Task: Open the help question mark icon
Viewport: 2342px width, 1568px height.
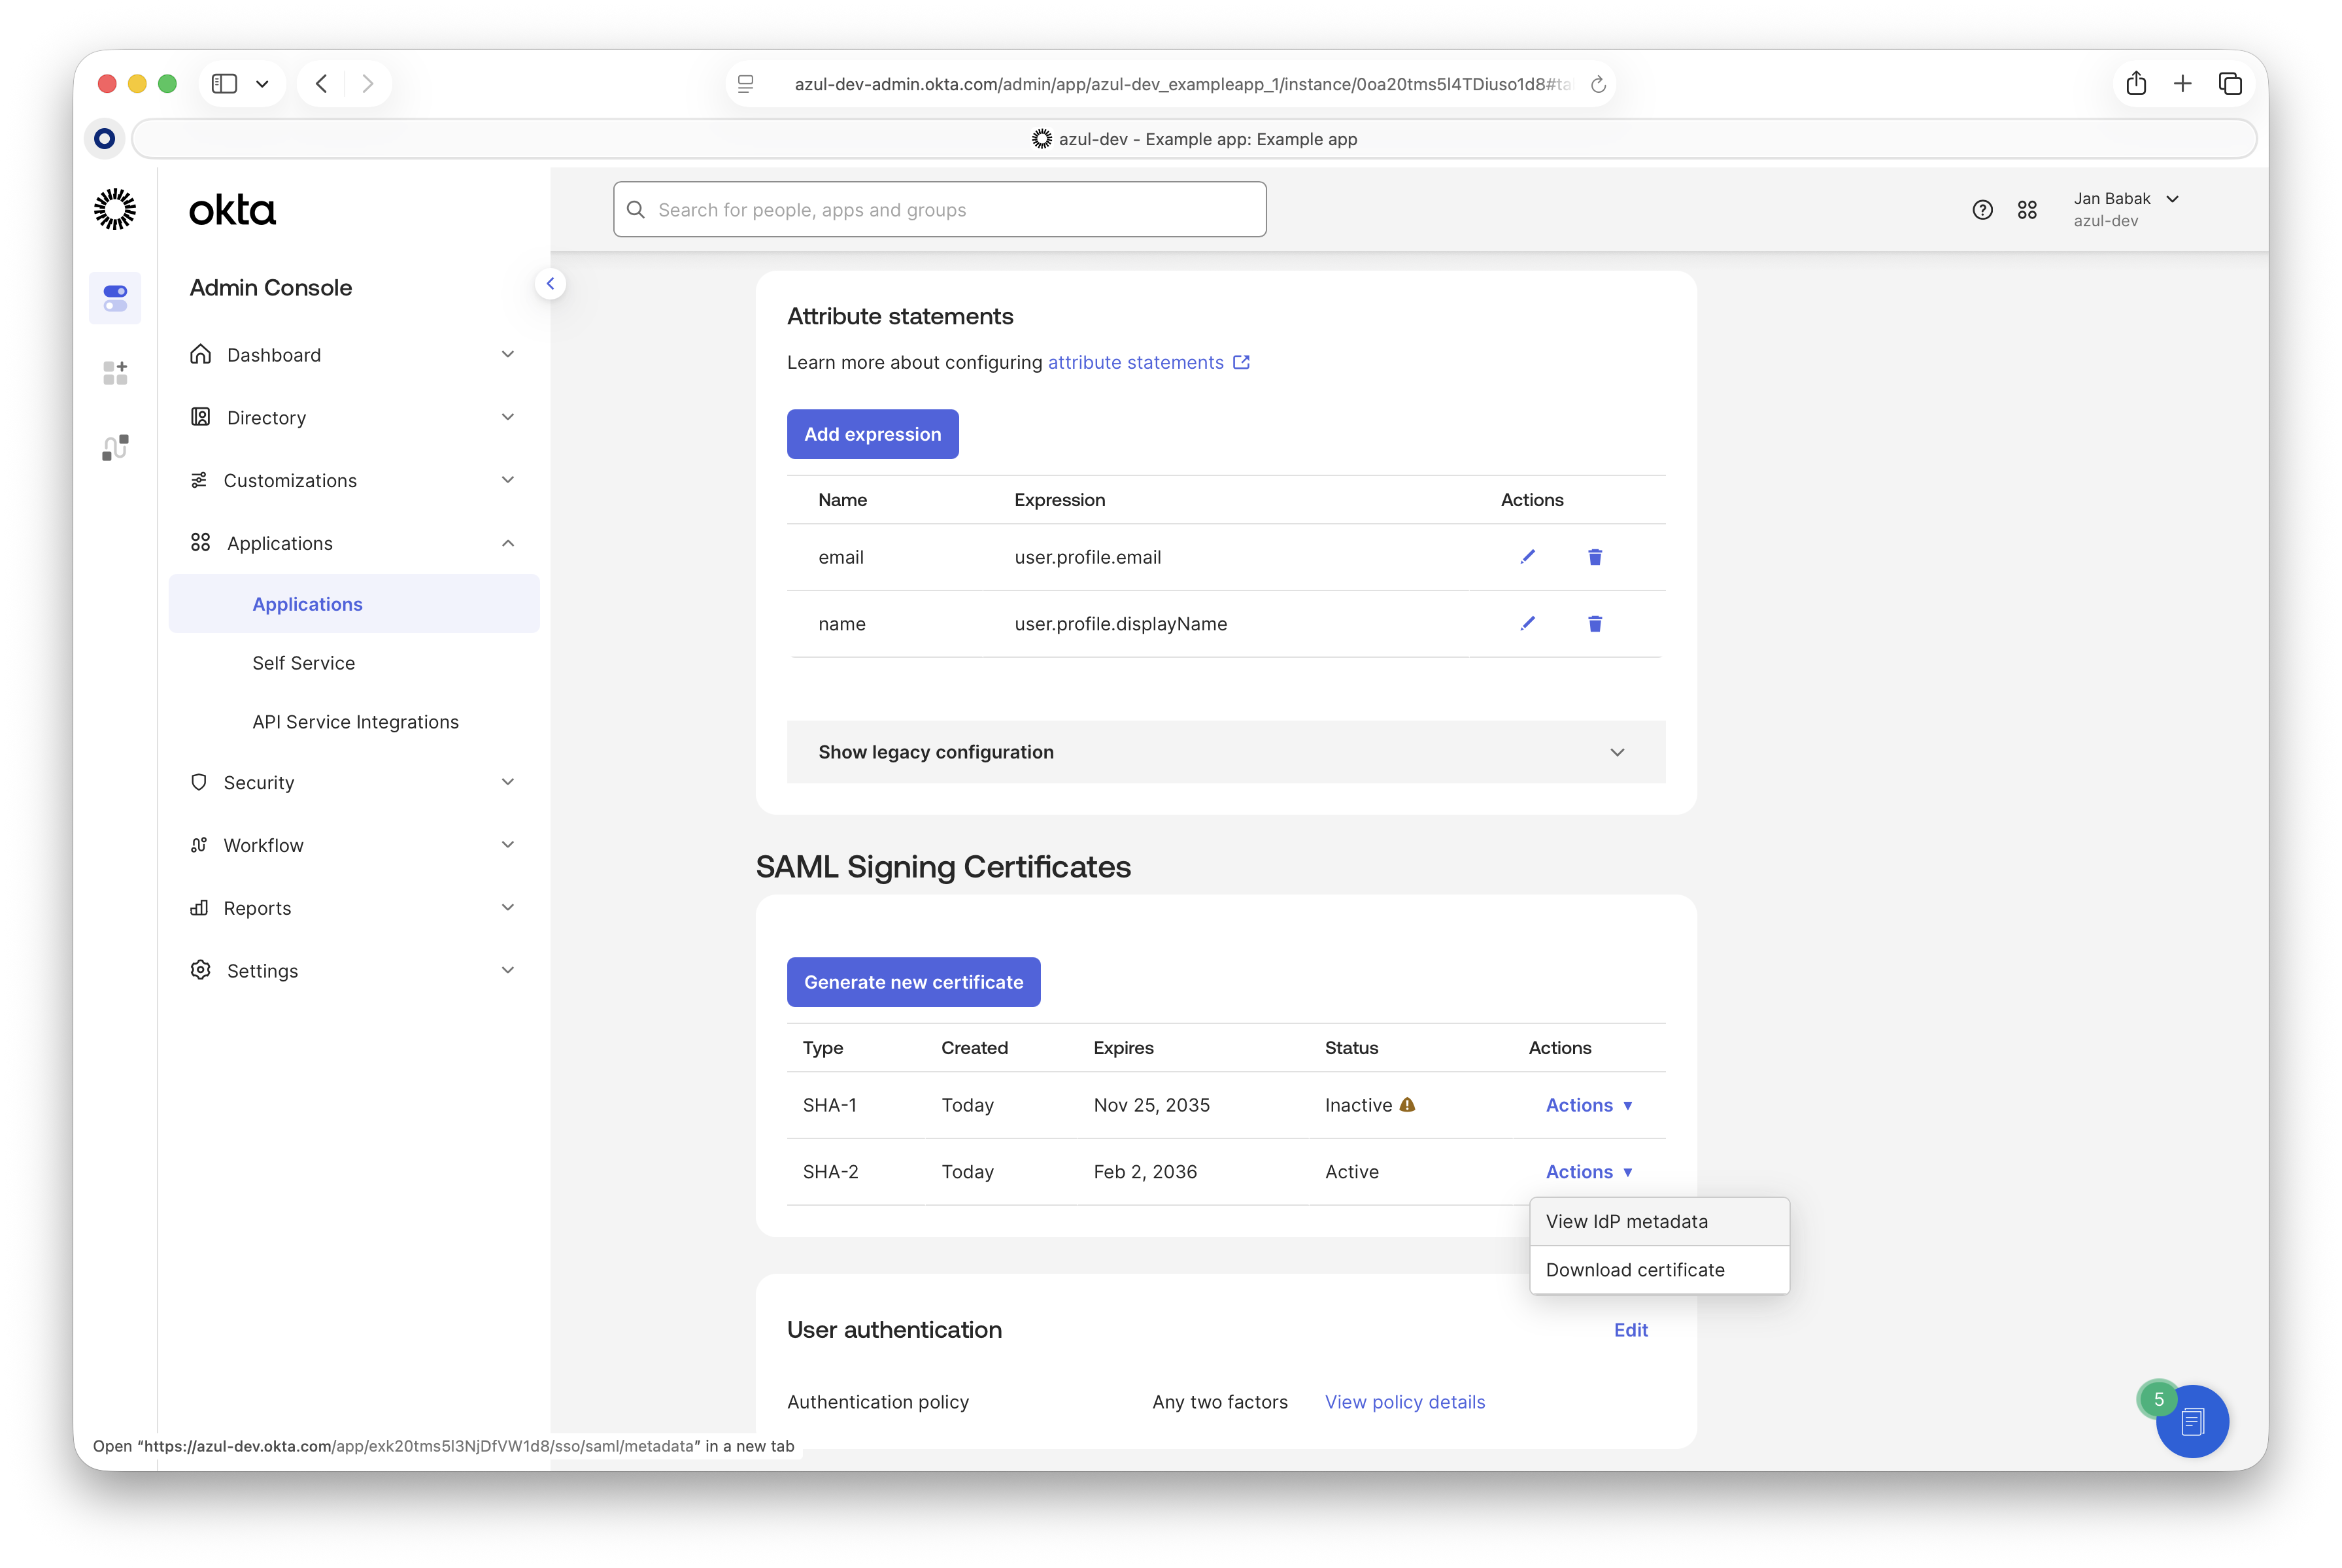Action: (x=1982, y=210)
